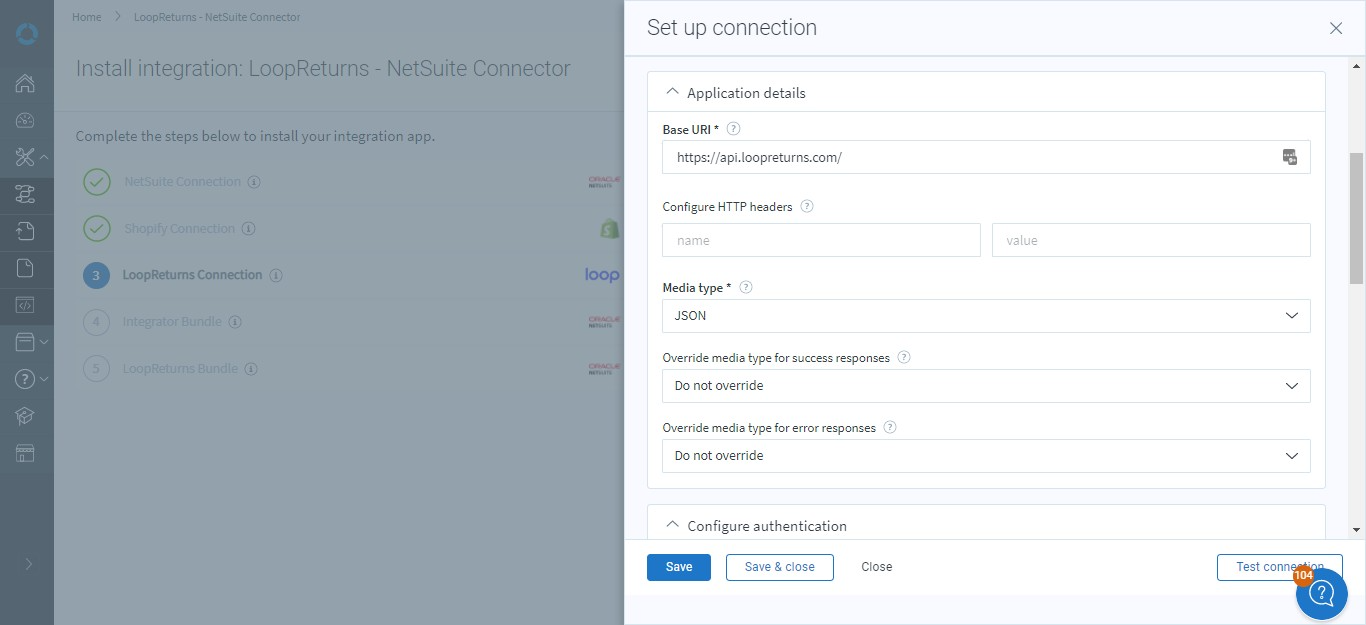Select the LoopReturns Bundle step label

coord(180,369)
